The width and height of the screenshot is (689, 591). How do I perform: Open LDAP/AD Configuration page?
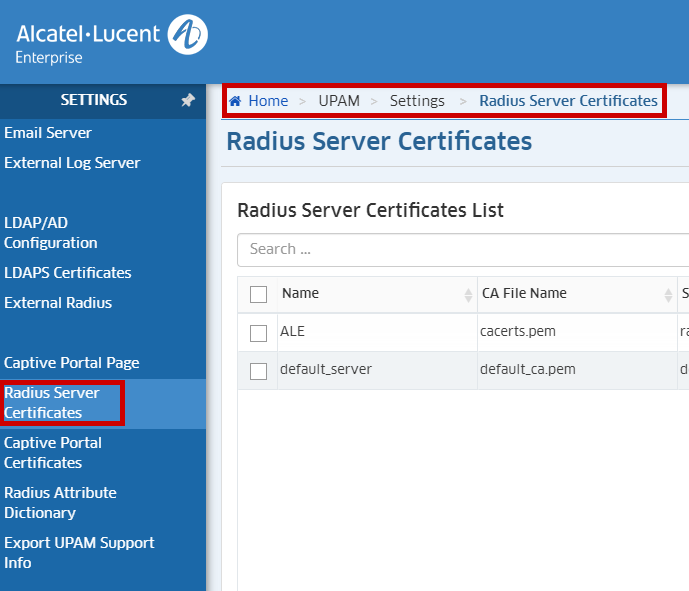pos(51,233)
